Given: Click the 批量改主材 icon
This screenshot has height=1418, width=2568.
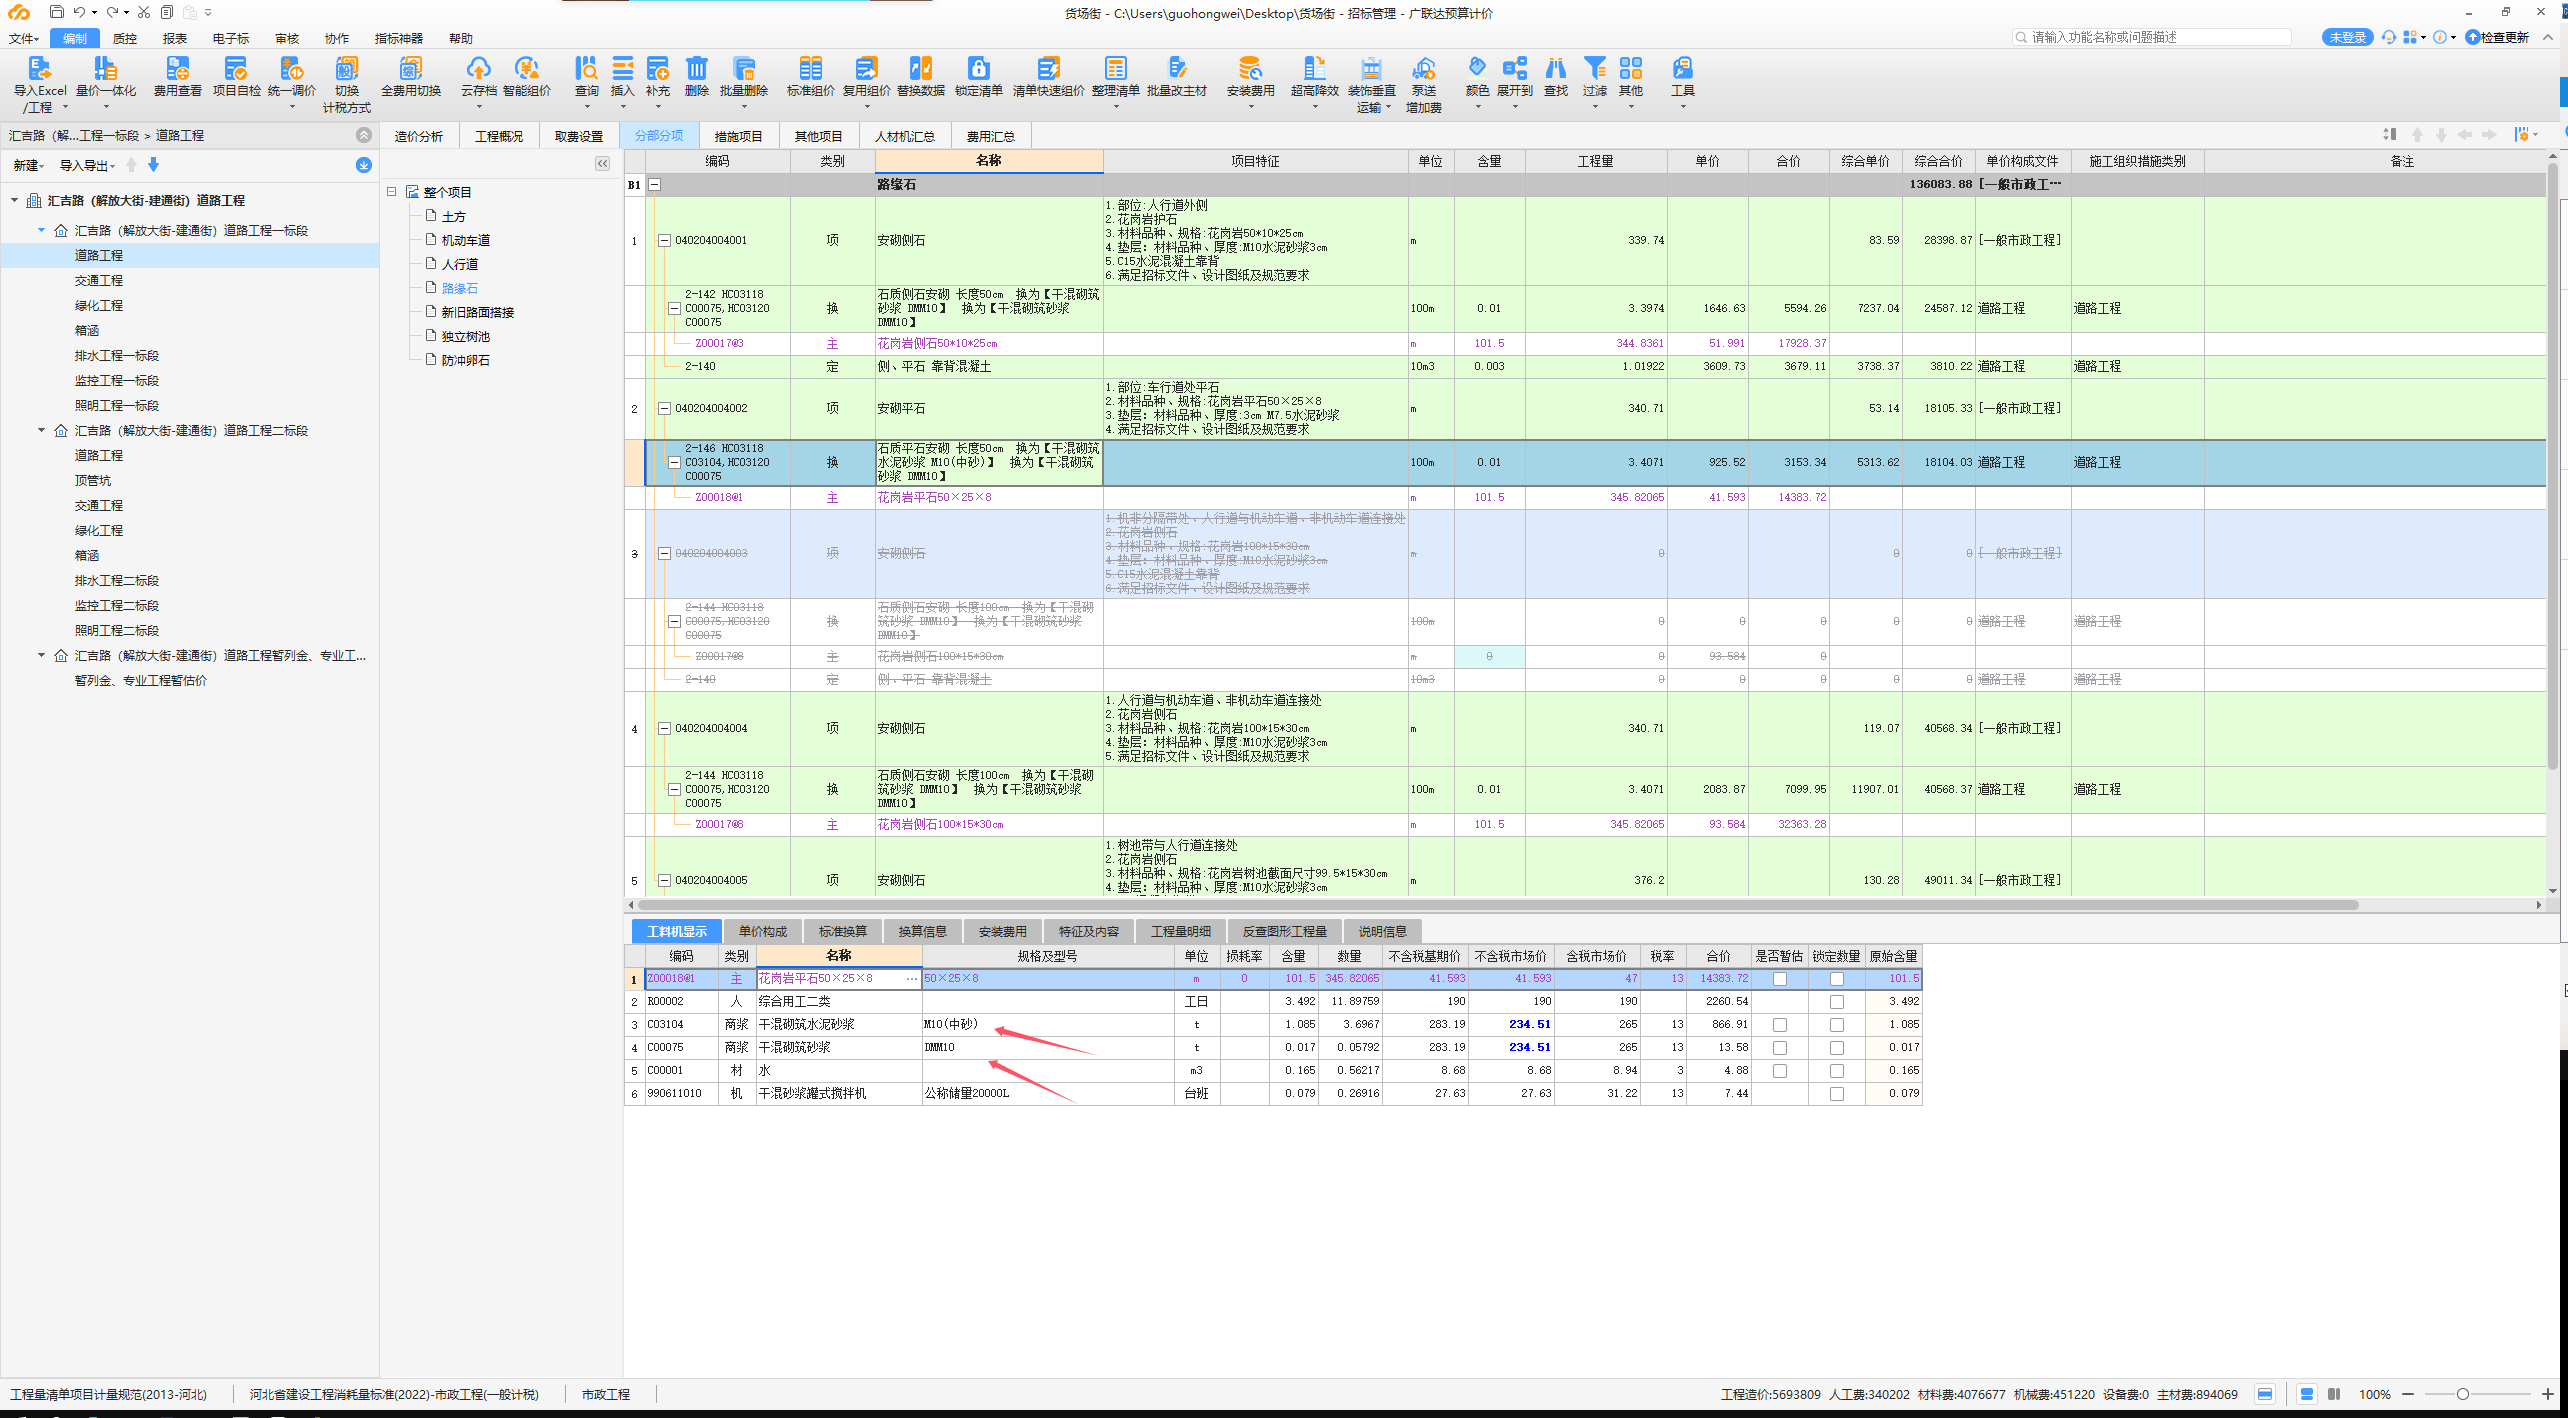Looking at the screenshot, I should (x=1177, y=68).
